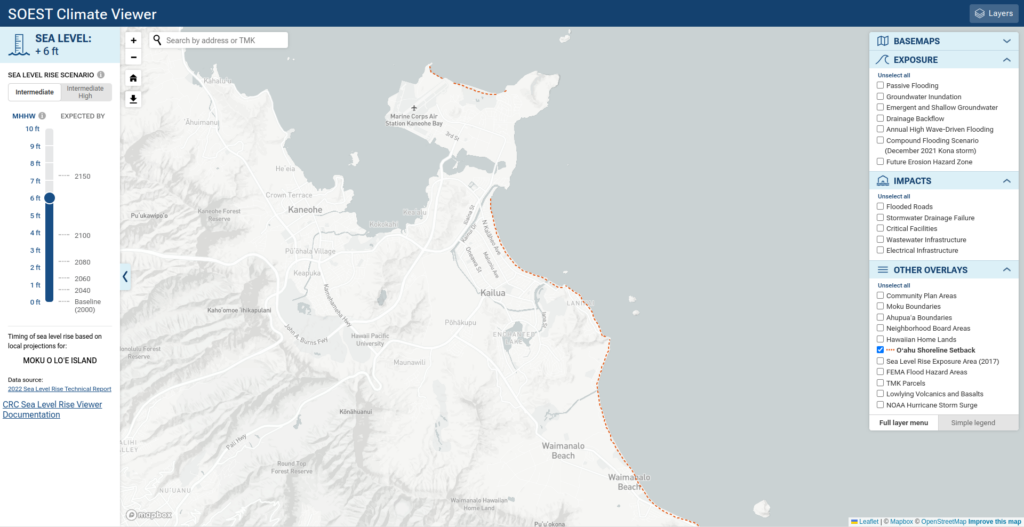The height and width of the screenshot is (527, 1024).
Task: Enable Future Erosion Hazard Zone
Action: click(880, 161)
